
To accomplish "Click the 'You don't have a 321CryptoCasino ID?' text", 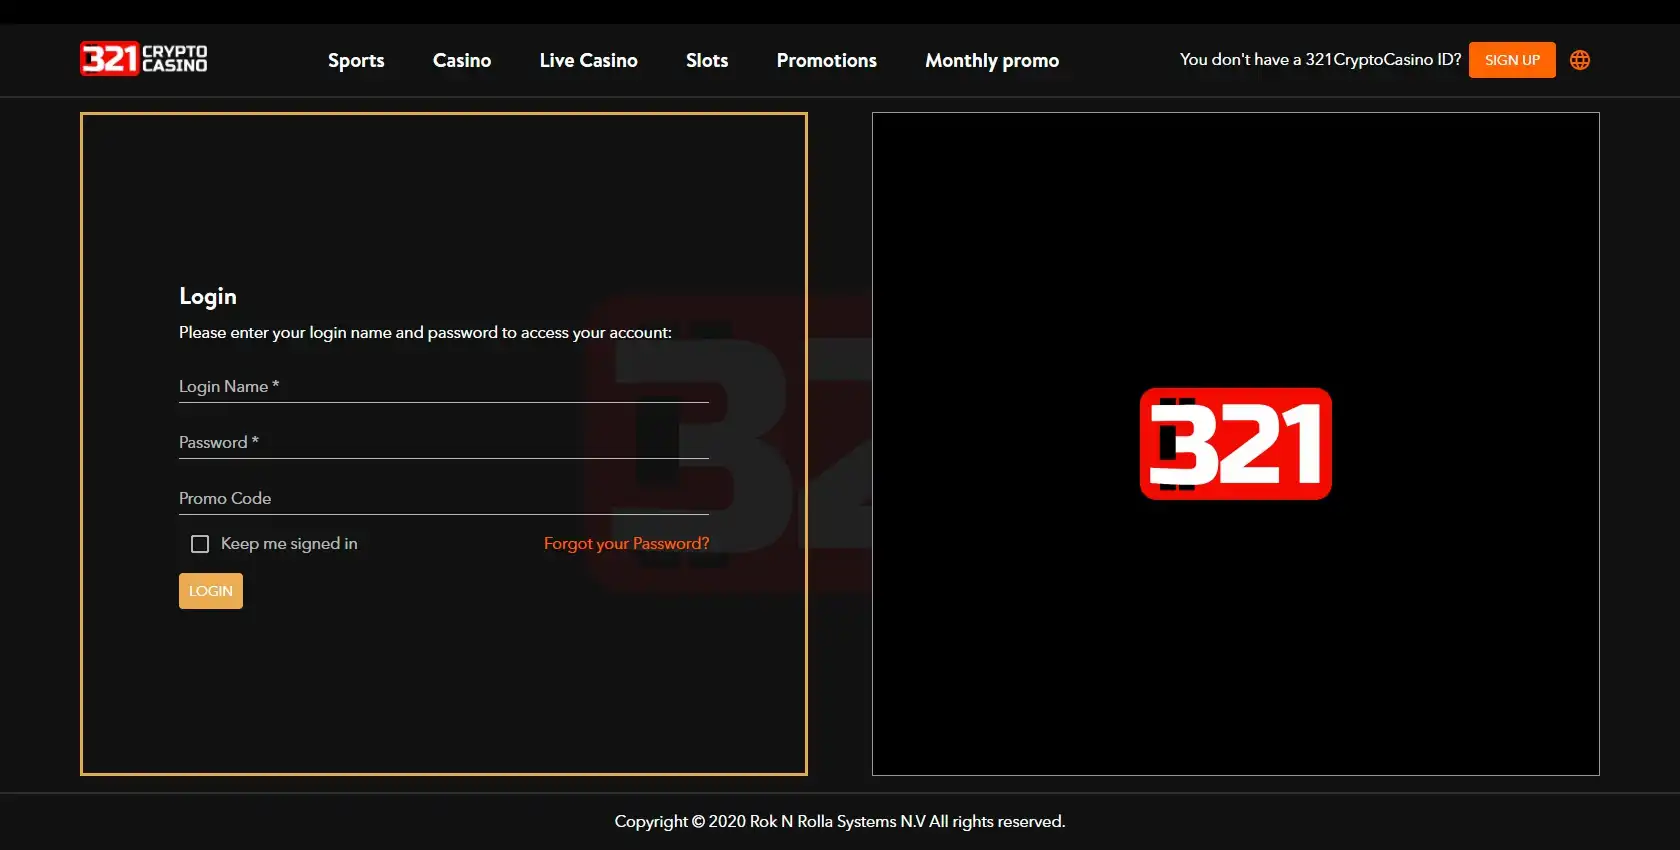I will coord(1320,60).
